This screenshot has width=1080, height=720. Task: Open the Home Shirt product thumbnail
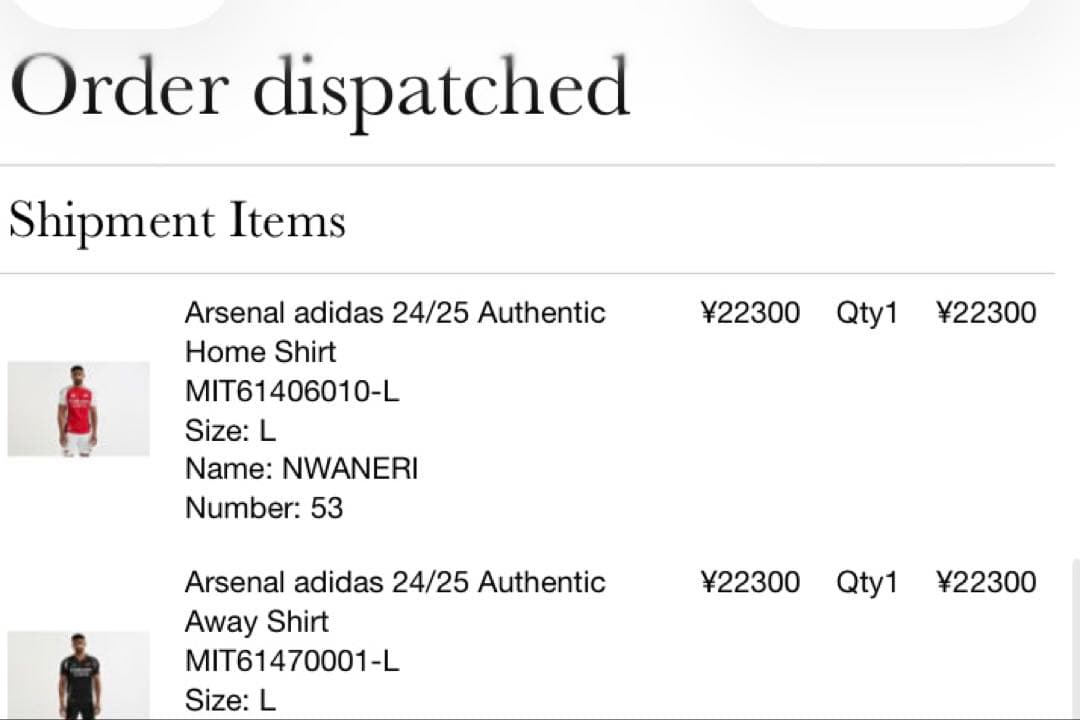coord(78,409)
